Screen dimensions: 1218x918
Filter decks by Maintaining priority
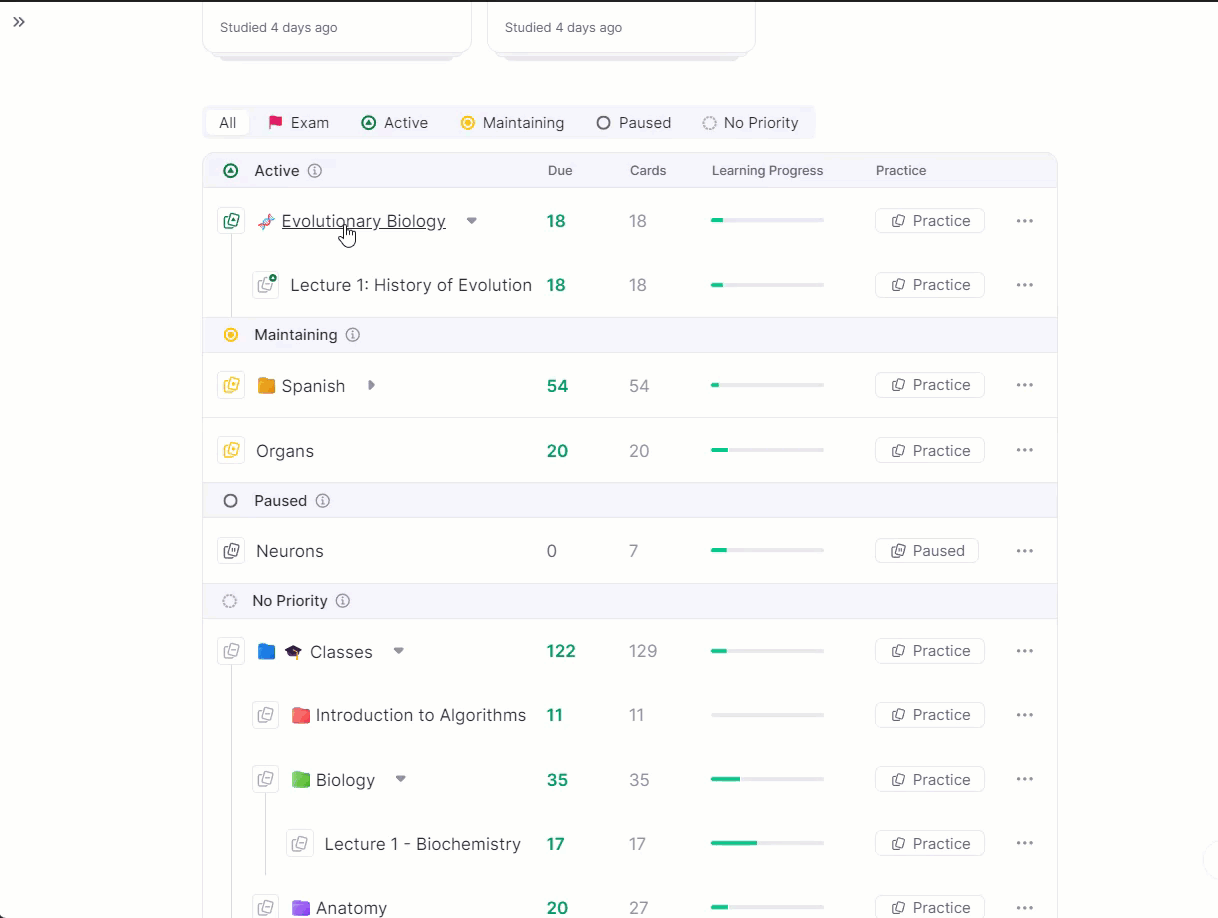coord(512,123)
